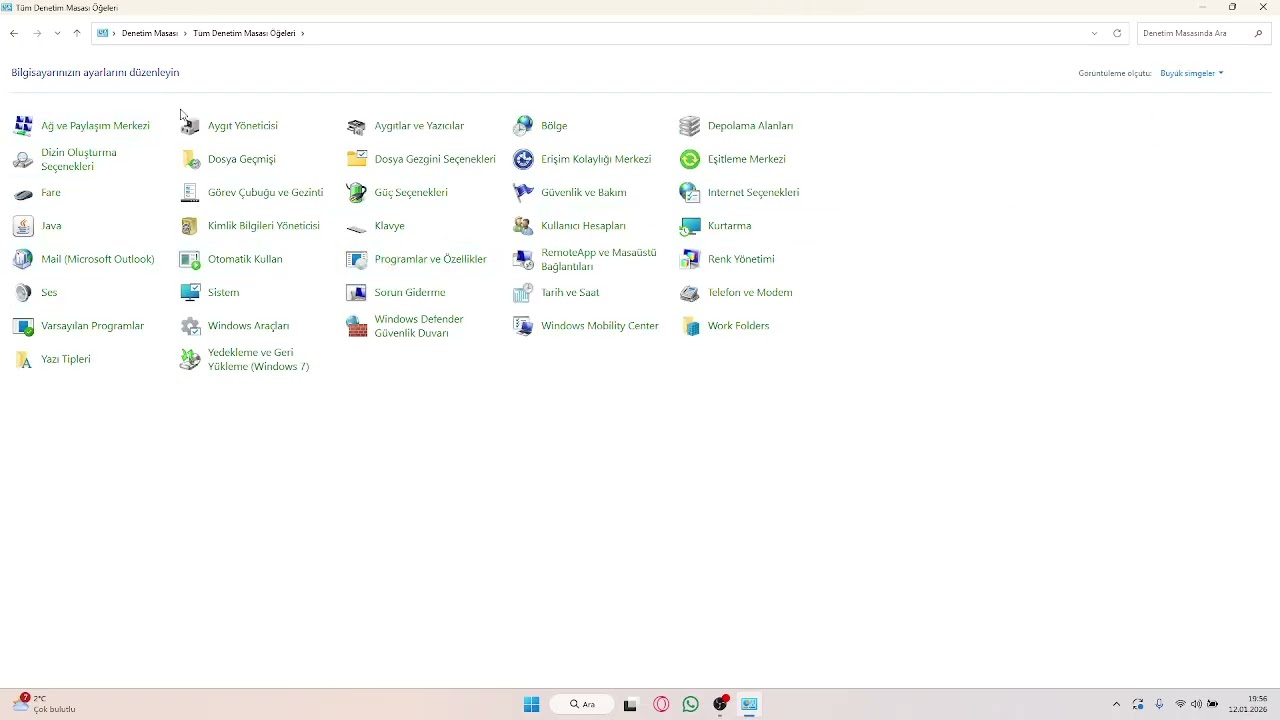Click the Depolama Alanları icon
This screenshot has width=1280, height=720.
pyautogui.click(x=690, y=126)
